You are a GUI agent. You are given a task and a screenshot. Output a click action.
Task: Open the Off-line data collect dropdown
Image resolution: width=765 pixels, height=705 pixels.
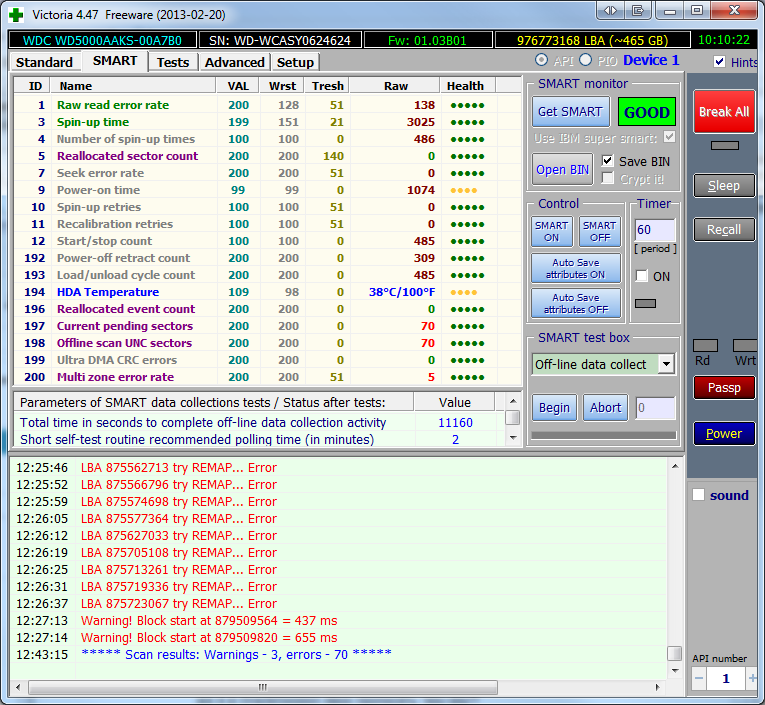[x=666, y=364]
